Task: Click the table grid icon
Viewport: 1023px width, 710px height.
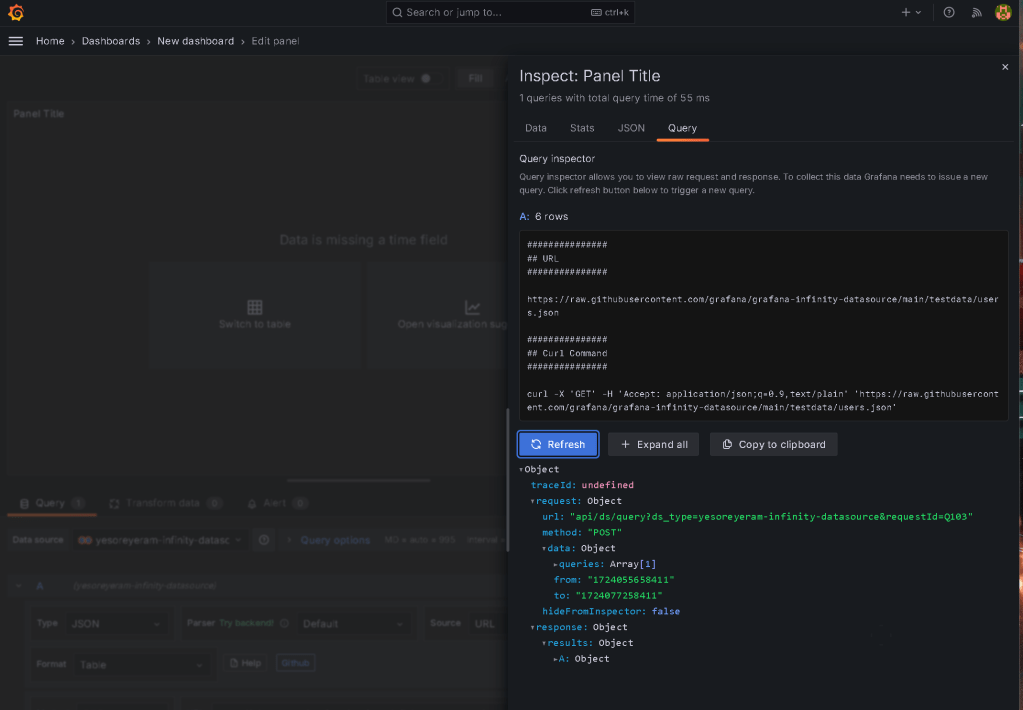Action: 254,307
